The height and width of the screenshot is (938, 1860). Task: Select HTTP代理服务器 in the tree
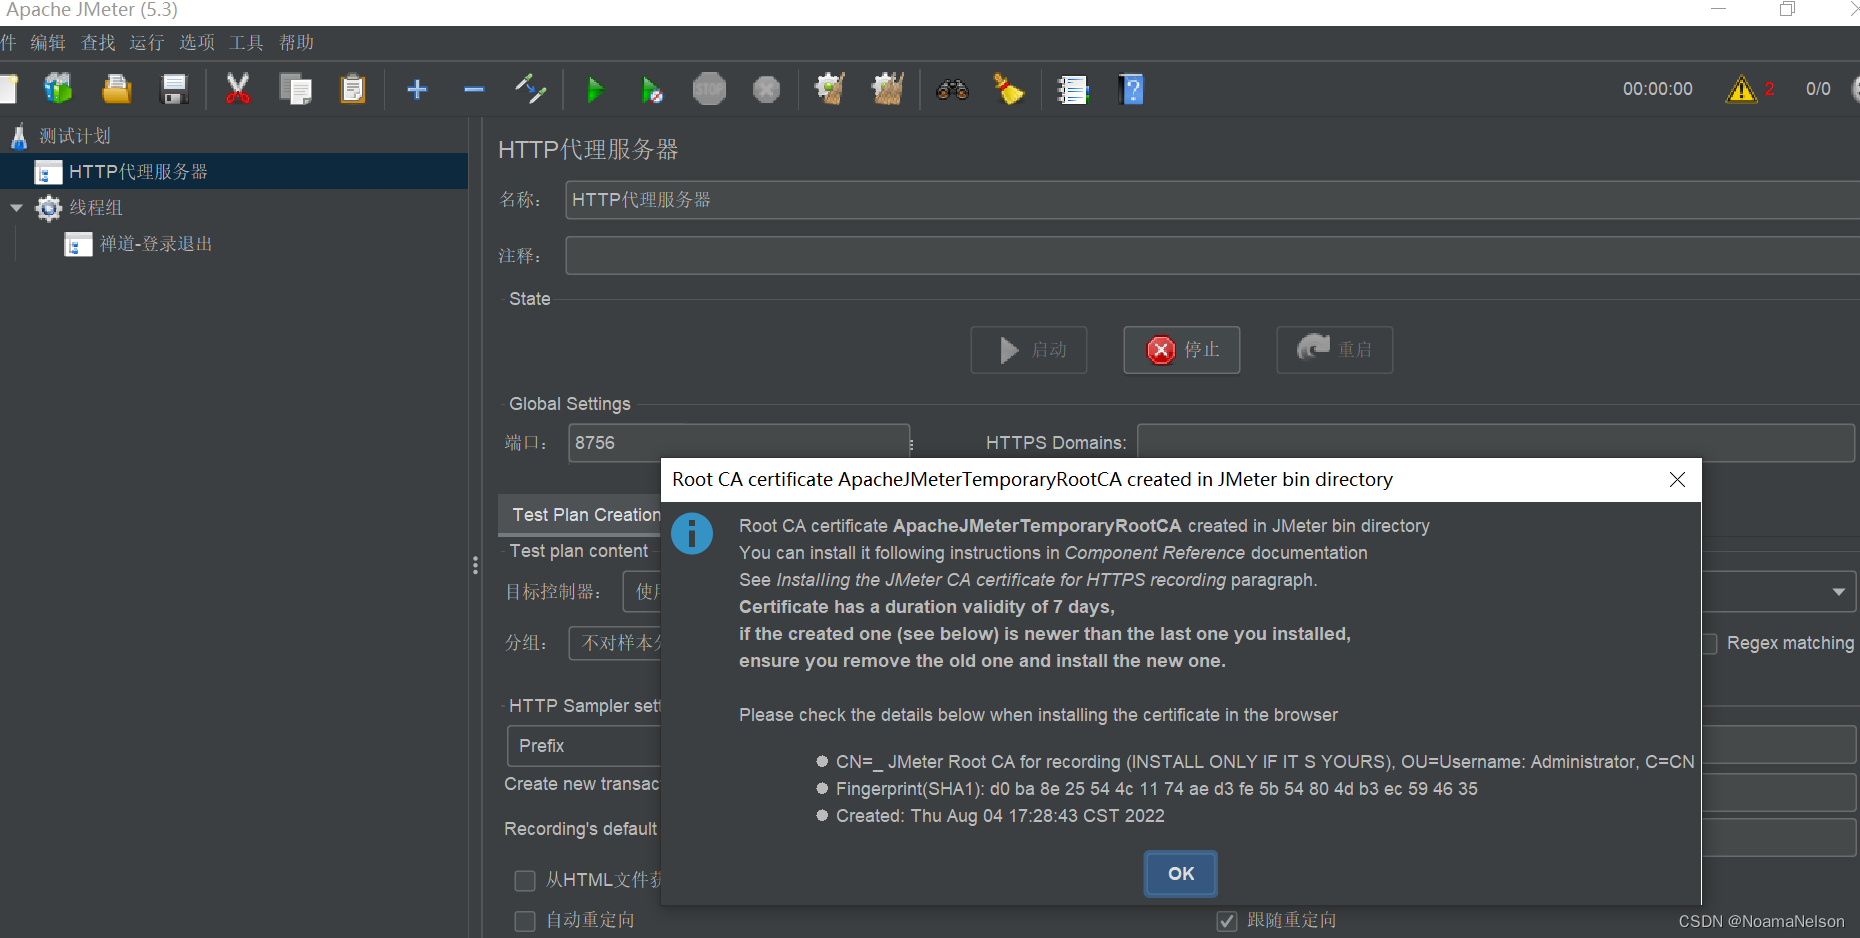[x=138, y=172]
